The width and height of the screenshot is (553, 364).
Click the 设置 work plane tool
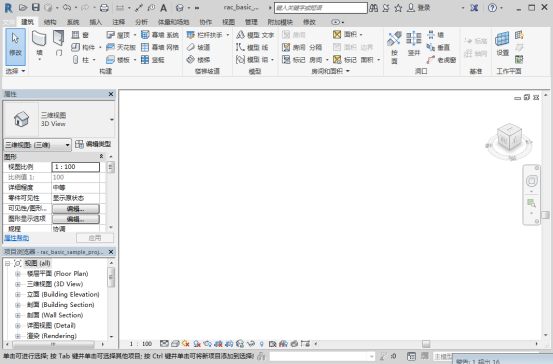point(502,44)
